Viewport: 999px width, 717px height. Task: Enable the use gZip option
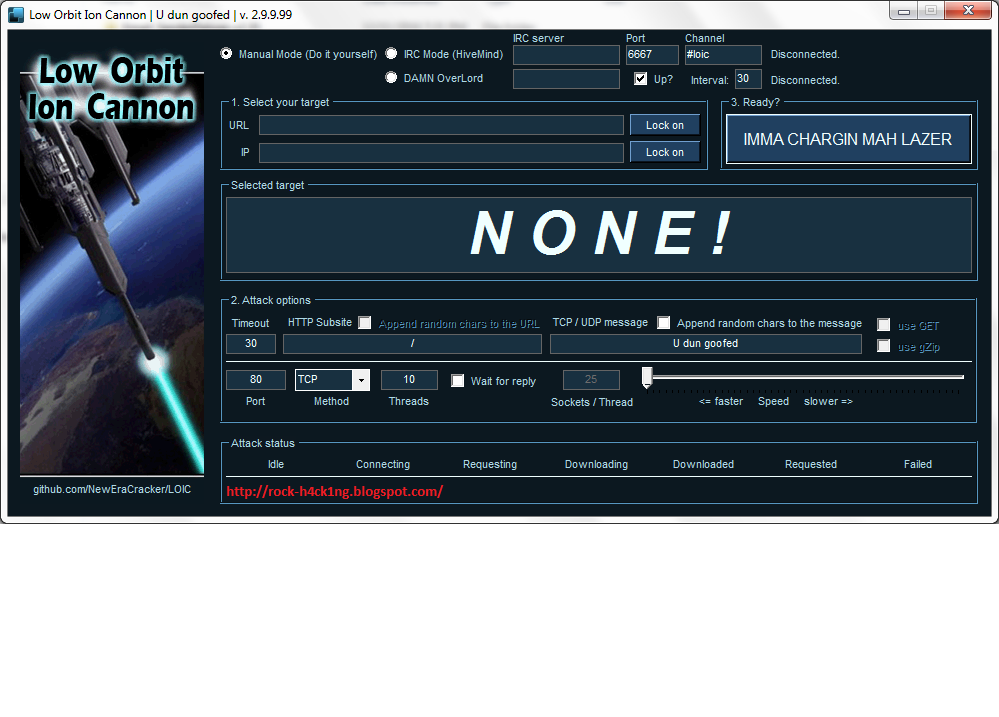point(884,345)
